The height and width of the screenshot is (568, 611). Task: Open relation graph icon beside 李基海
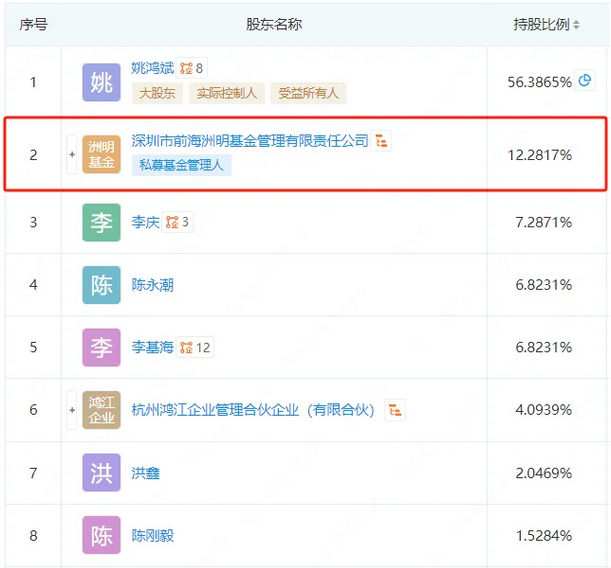pos(195,347)
